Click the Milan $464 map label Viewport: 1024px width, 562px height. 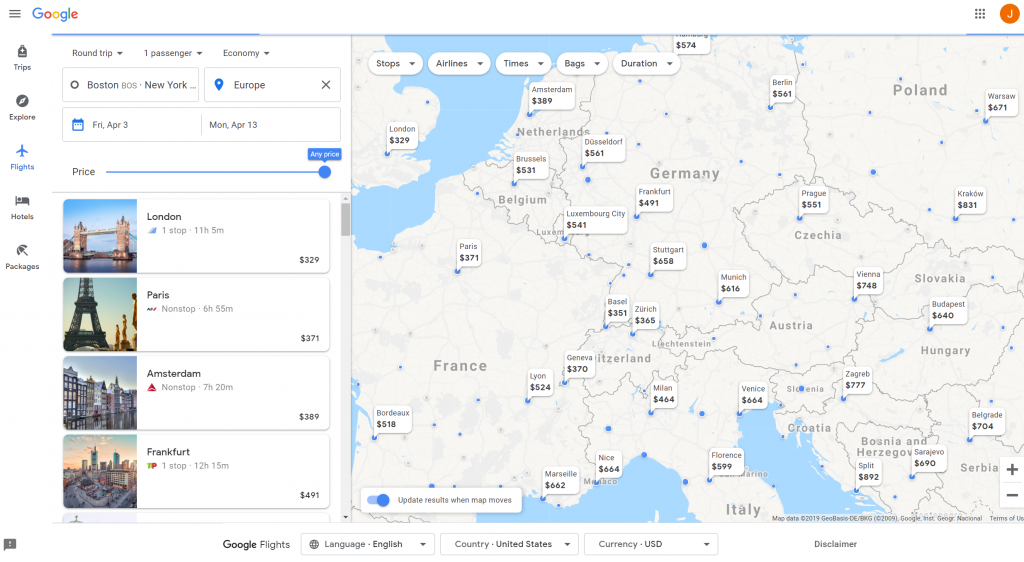(x=664, y=394)
